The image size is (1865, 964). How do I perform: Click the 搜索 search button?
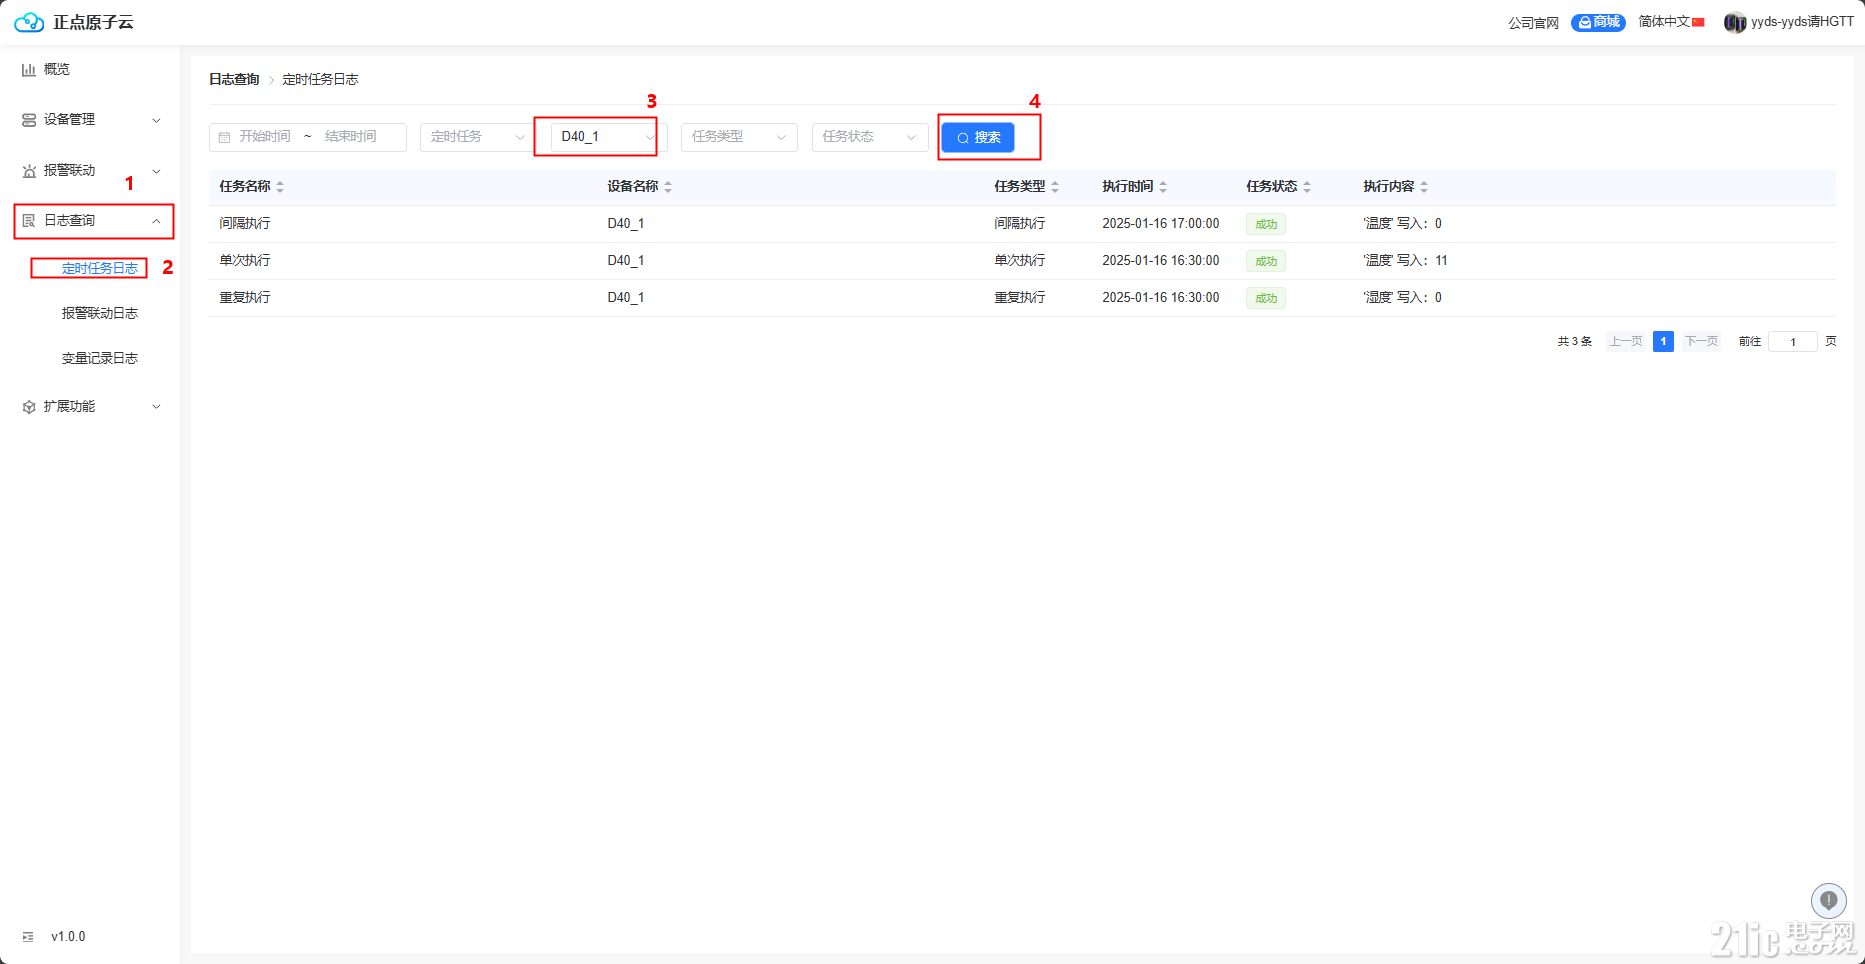coord(978,138)
